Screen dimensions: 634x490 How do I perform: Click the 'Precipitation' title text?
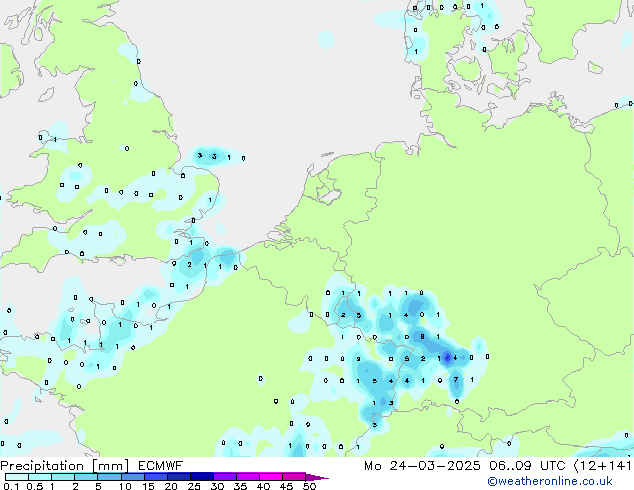[42, 466]
